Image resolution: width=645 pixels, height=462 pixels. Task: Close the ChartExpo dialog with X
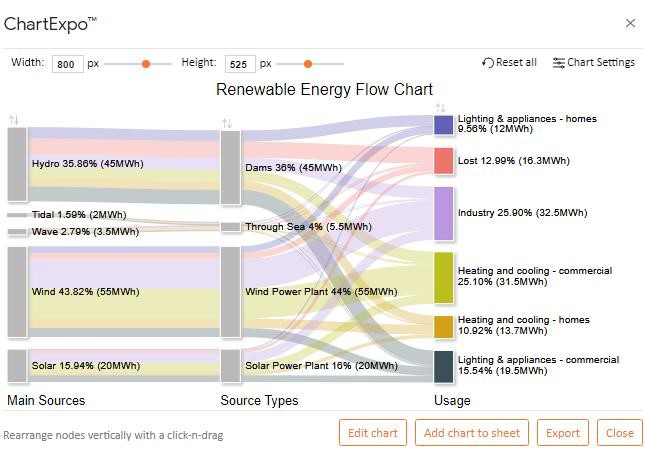(630, 23)
